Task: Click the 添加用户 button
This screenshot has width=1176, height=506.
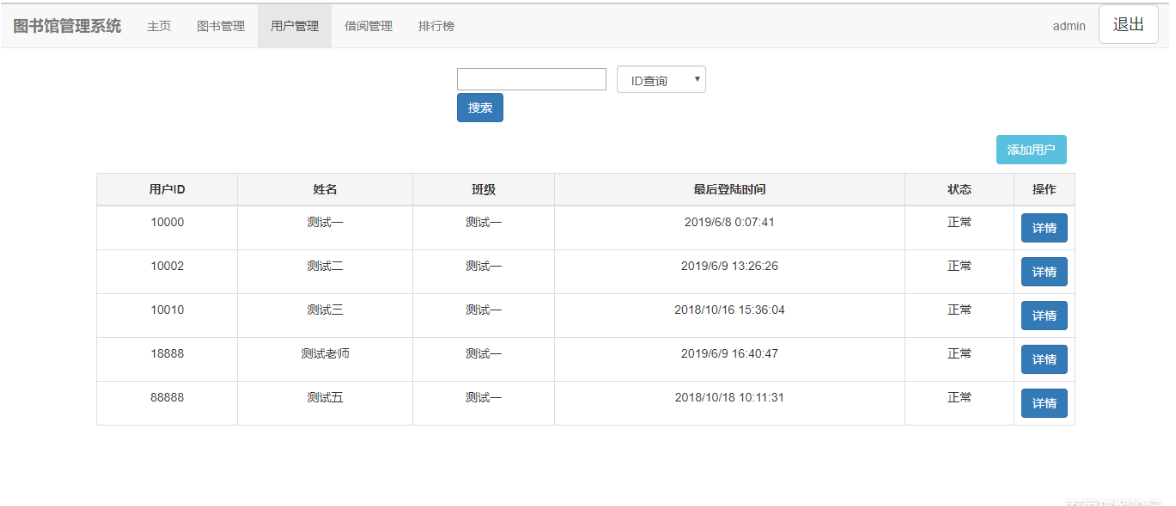Action: tap(1031, 150)
